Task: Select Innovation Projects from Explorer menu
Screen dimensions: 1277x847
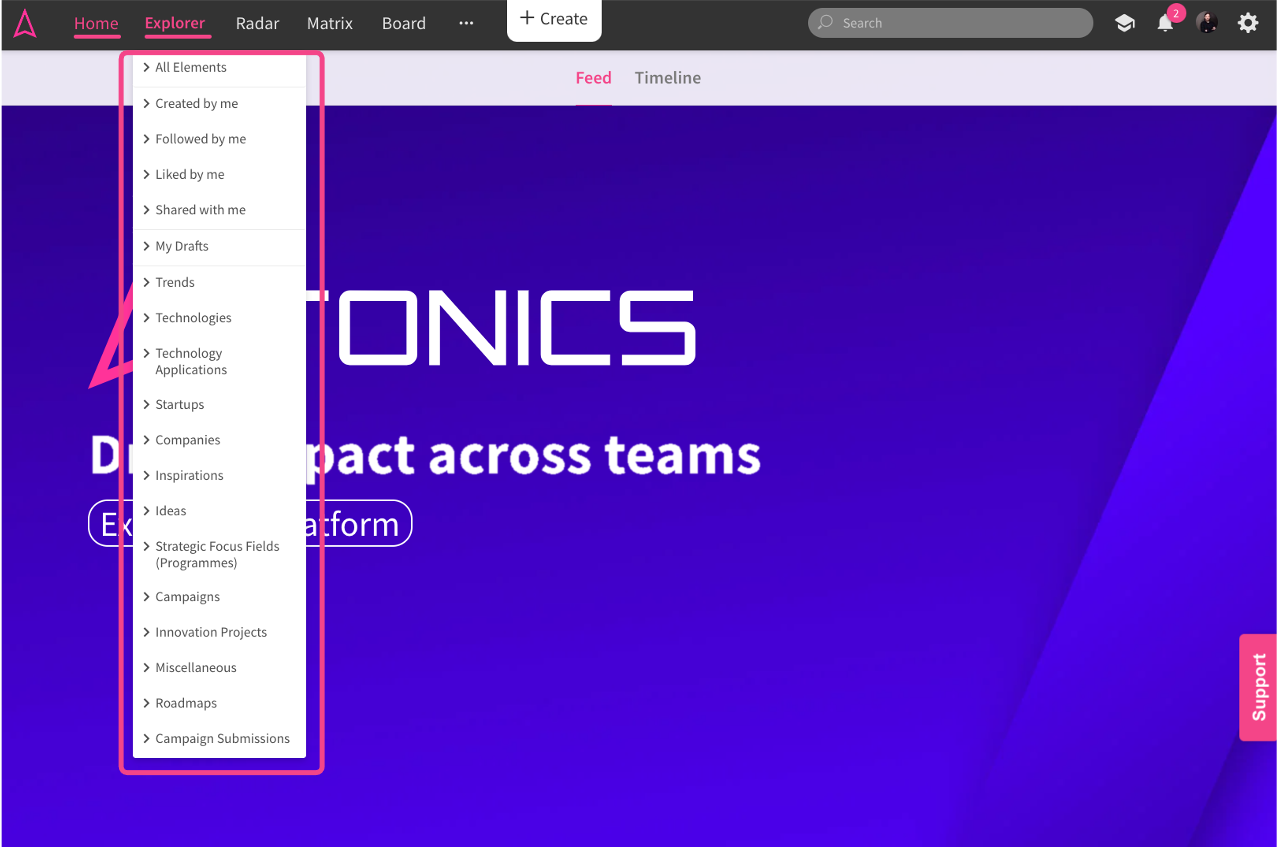Action: coord(211,633)
